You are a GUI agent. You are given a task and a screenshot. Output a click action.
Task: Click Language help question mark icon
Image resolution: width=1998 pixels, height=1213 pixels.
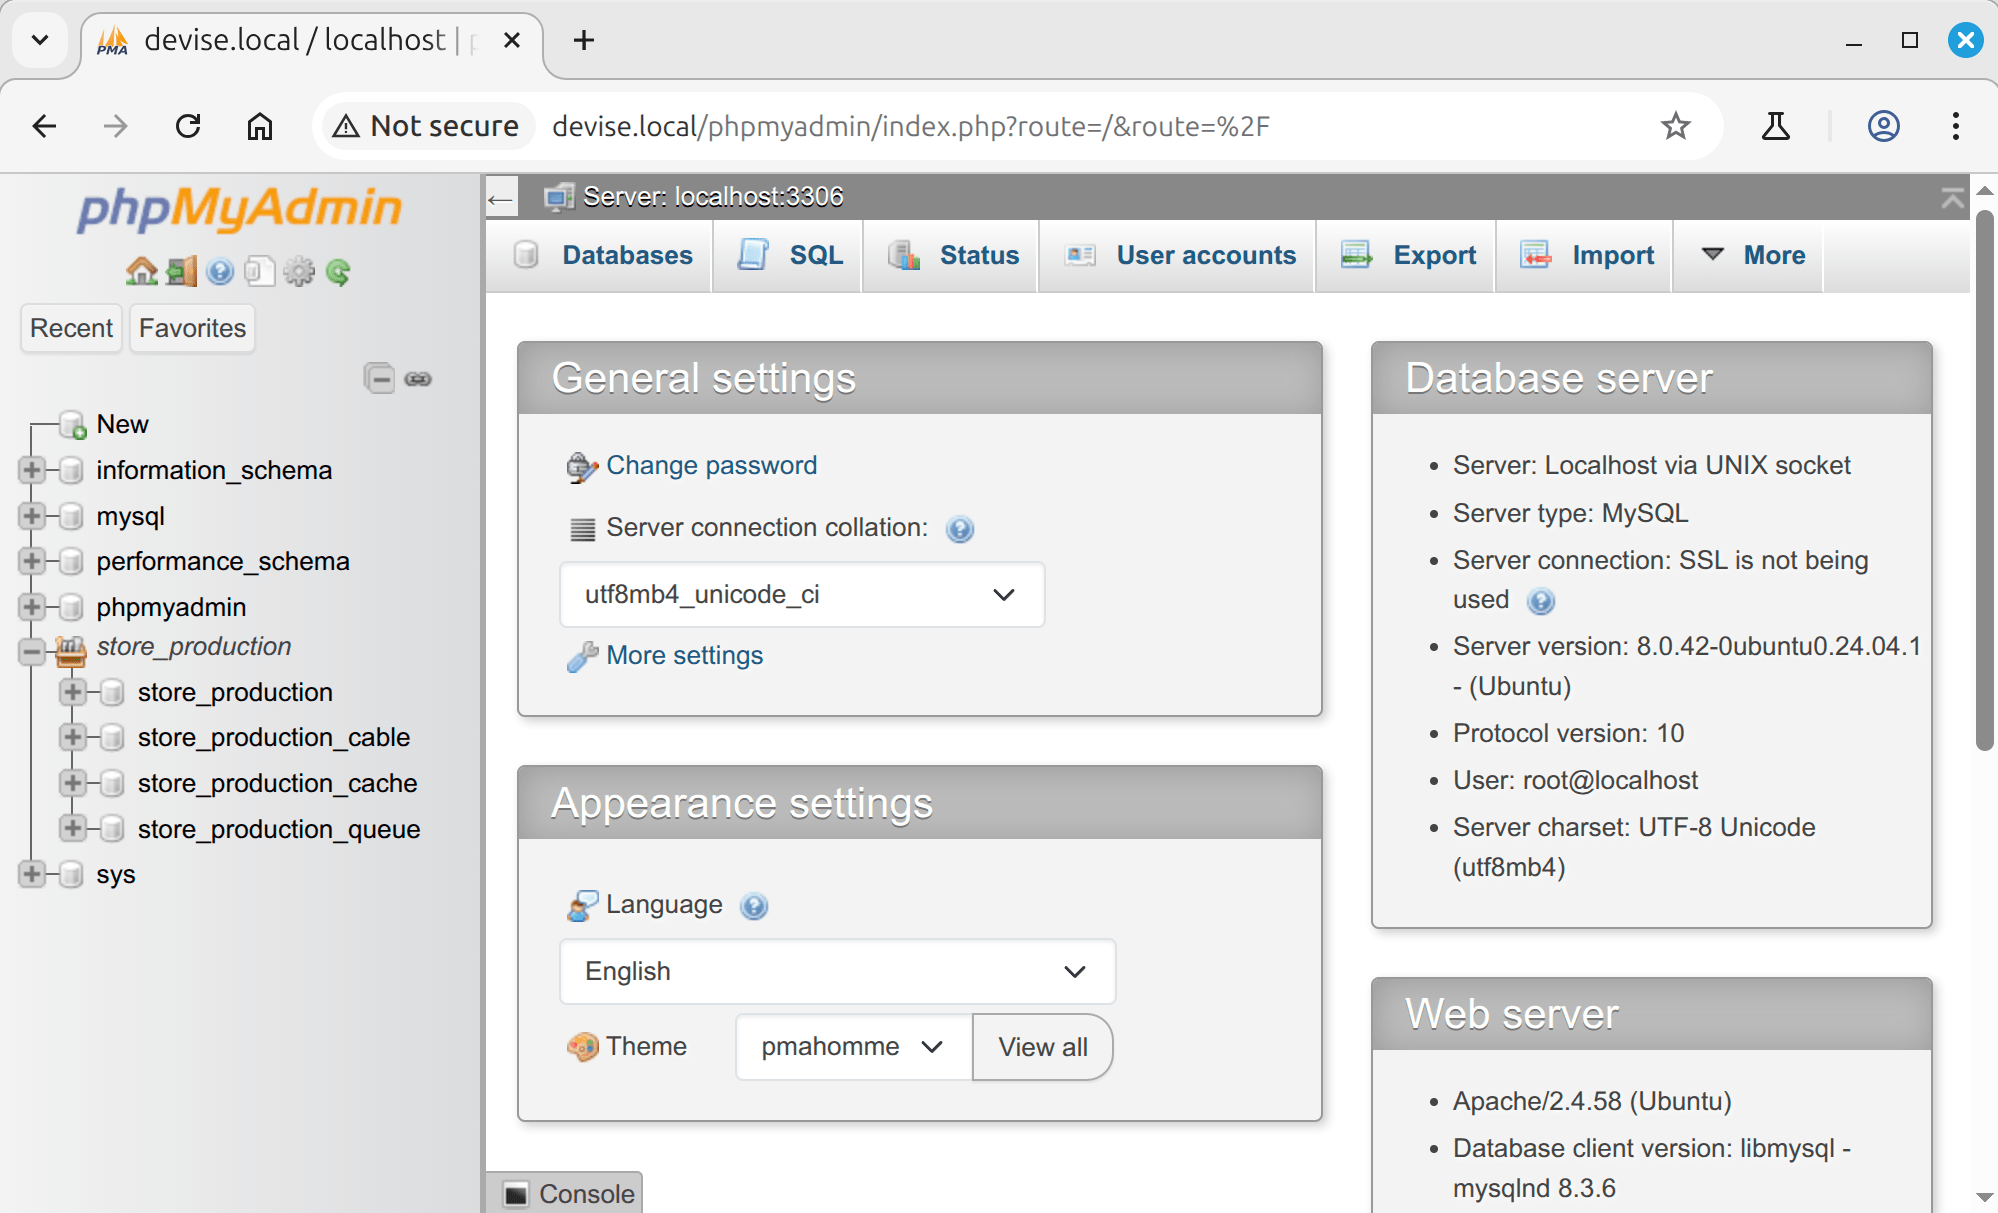[x=754, y=906]
